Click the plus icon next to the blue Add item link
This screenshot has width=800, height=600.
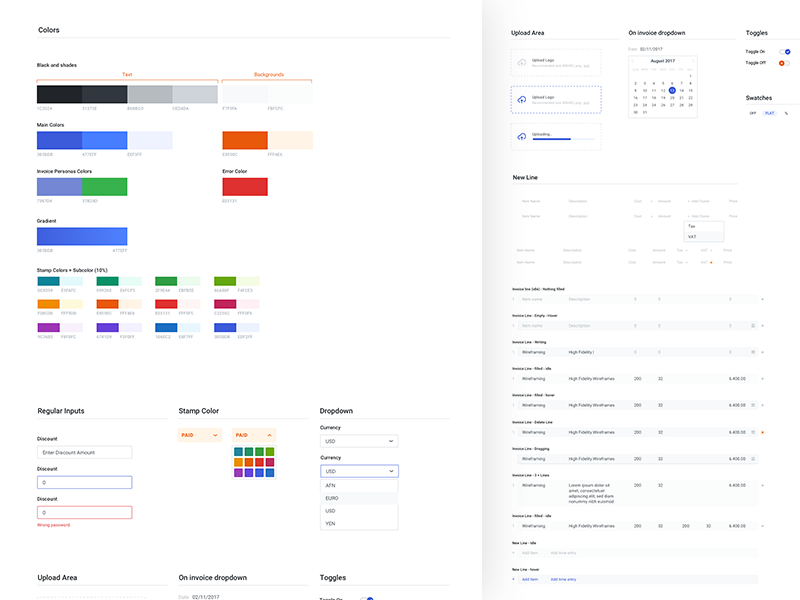514,579
